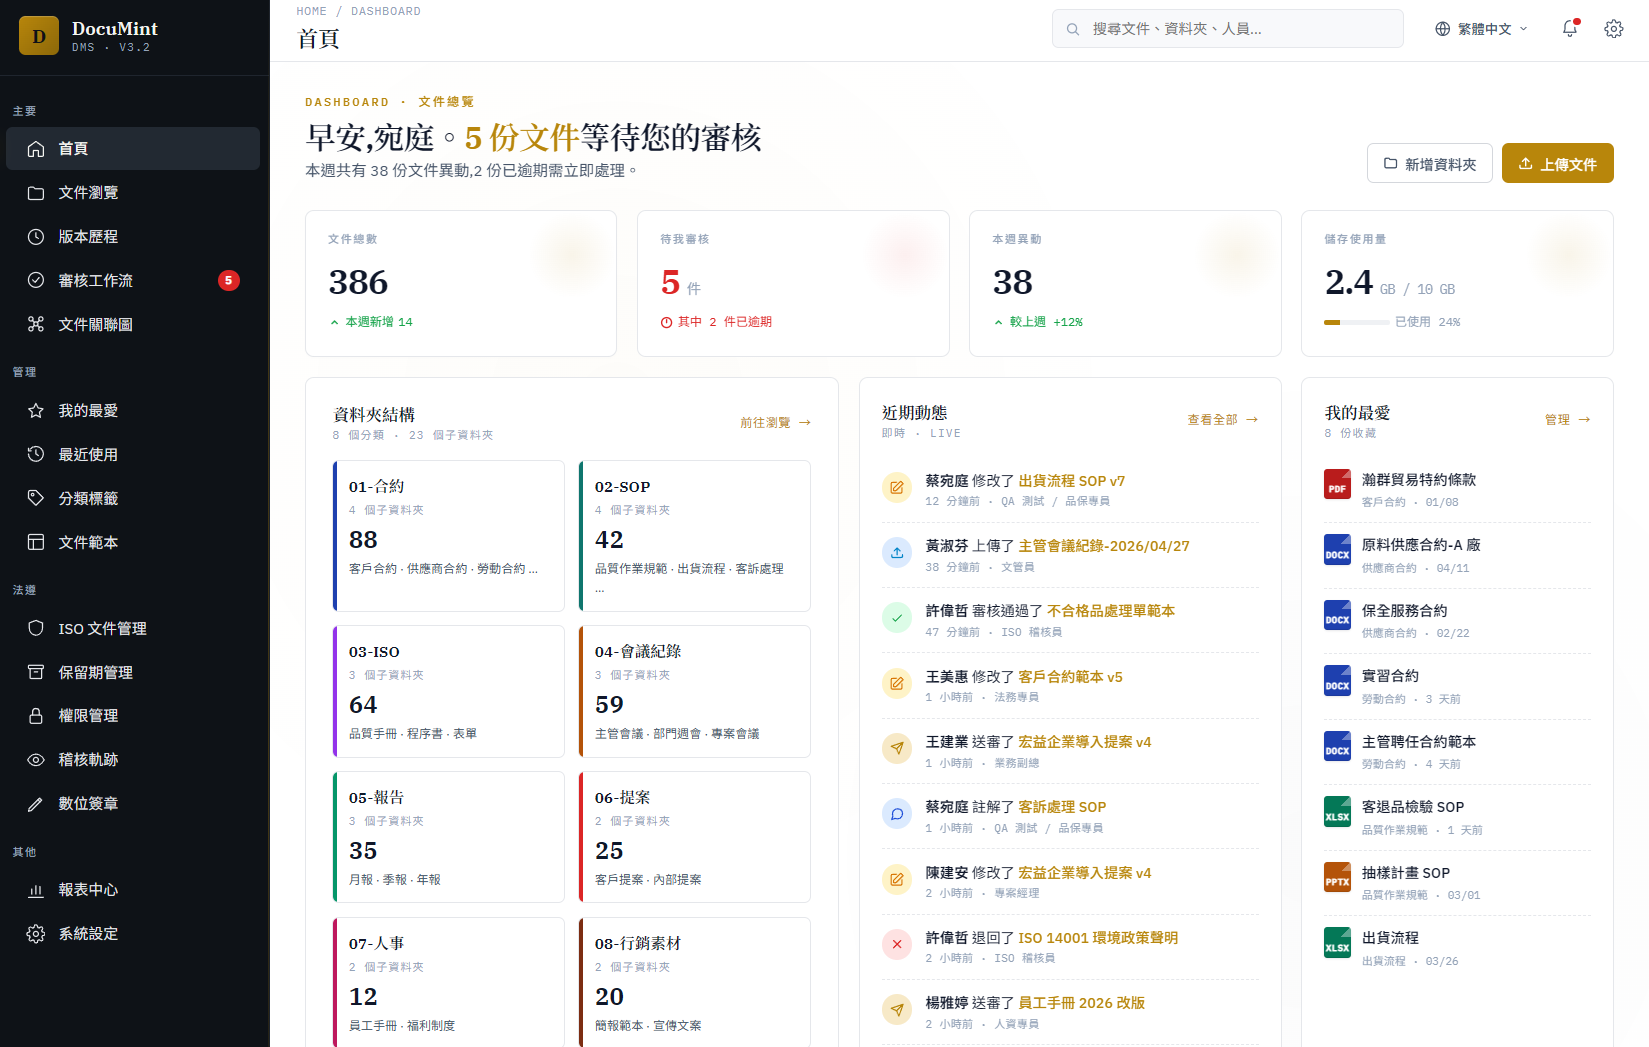1649x1047 pixels.
Task: Click the PDF icon for 瀚群貿易特約條款
Action: [x=1337, y=484]
